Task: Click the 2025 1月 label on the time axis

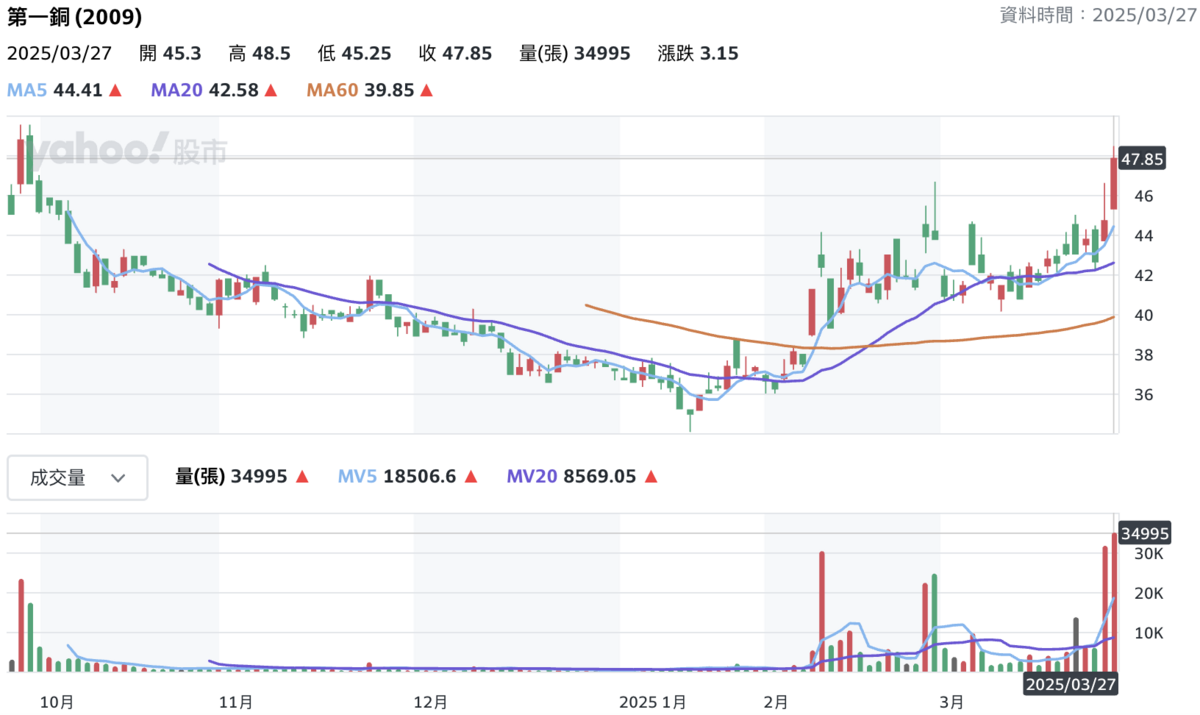Action: (652, 701)
